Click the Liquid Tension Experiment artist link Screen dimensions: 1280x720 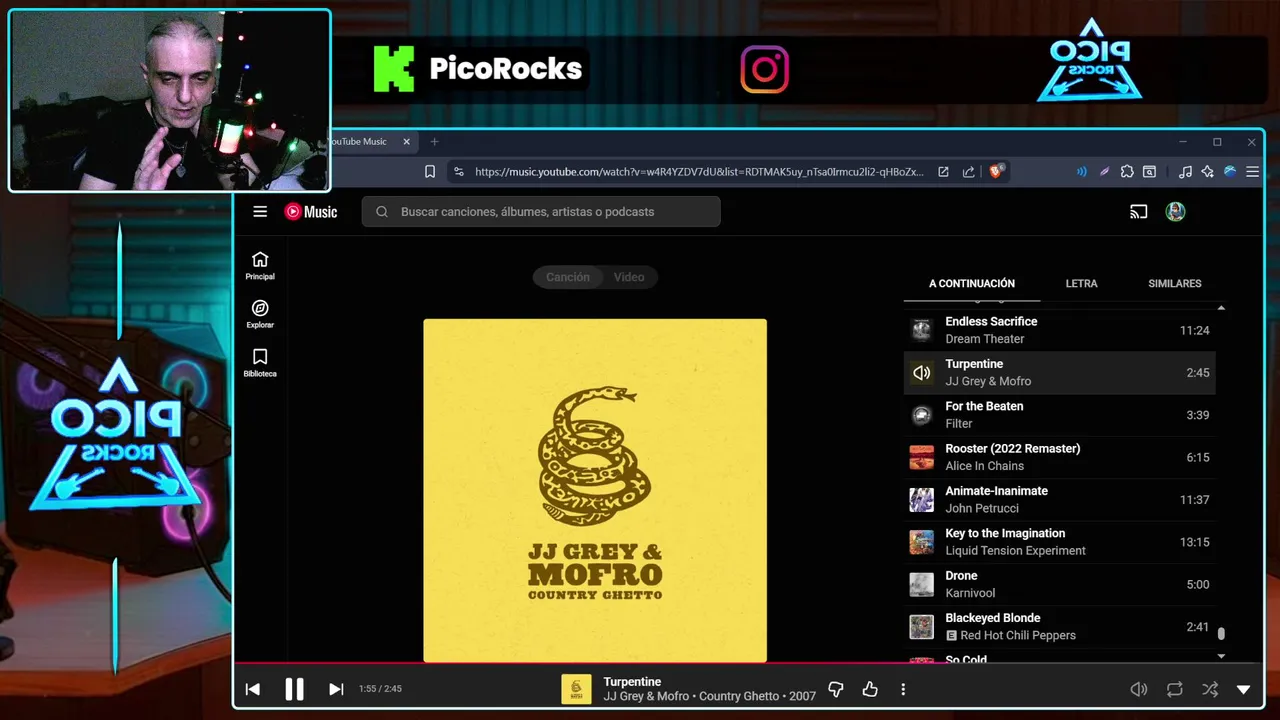click(x=1015, y=551)
